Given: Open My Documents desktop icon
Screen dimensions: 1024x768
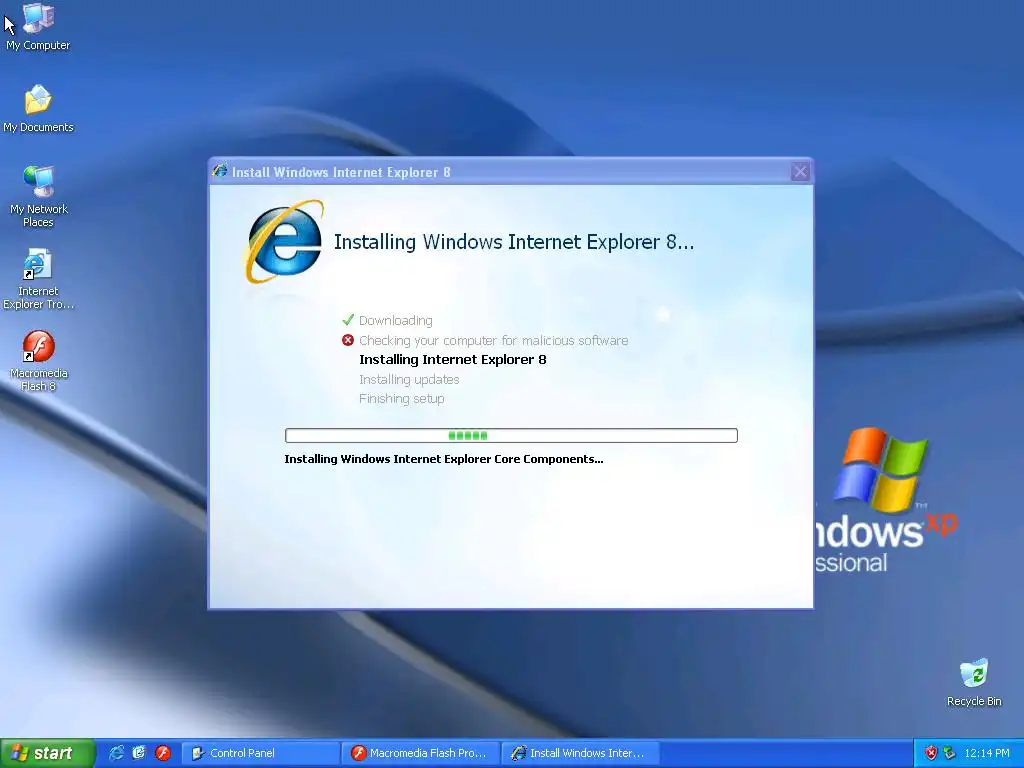Looking at the screenshot, I should pos(38,108).
